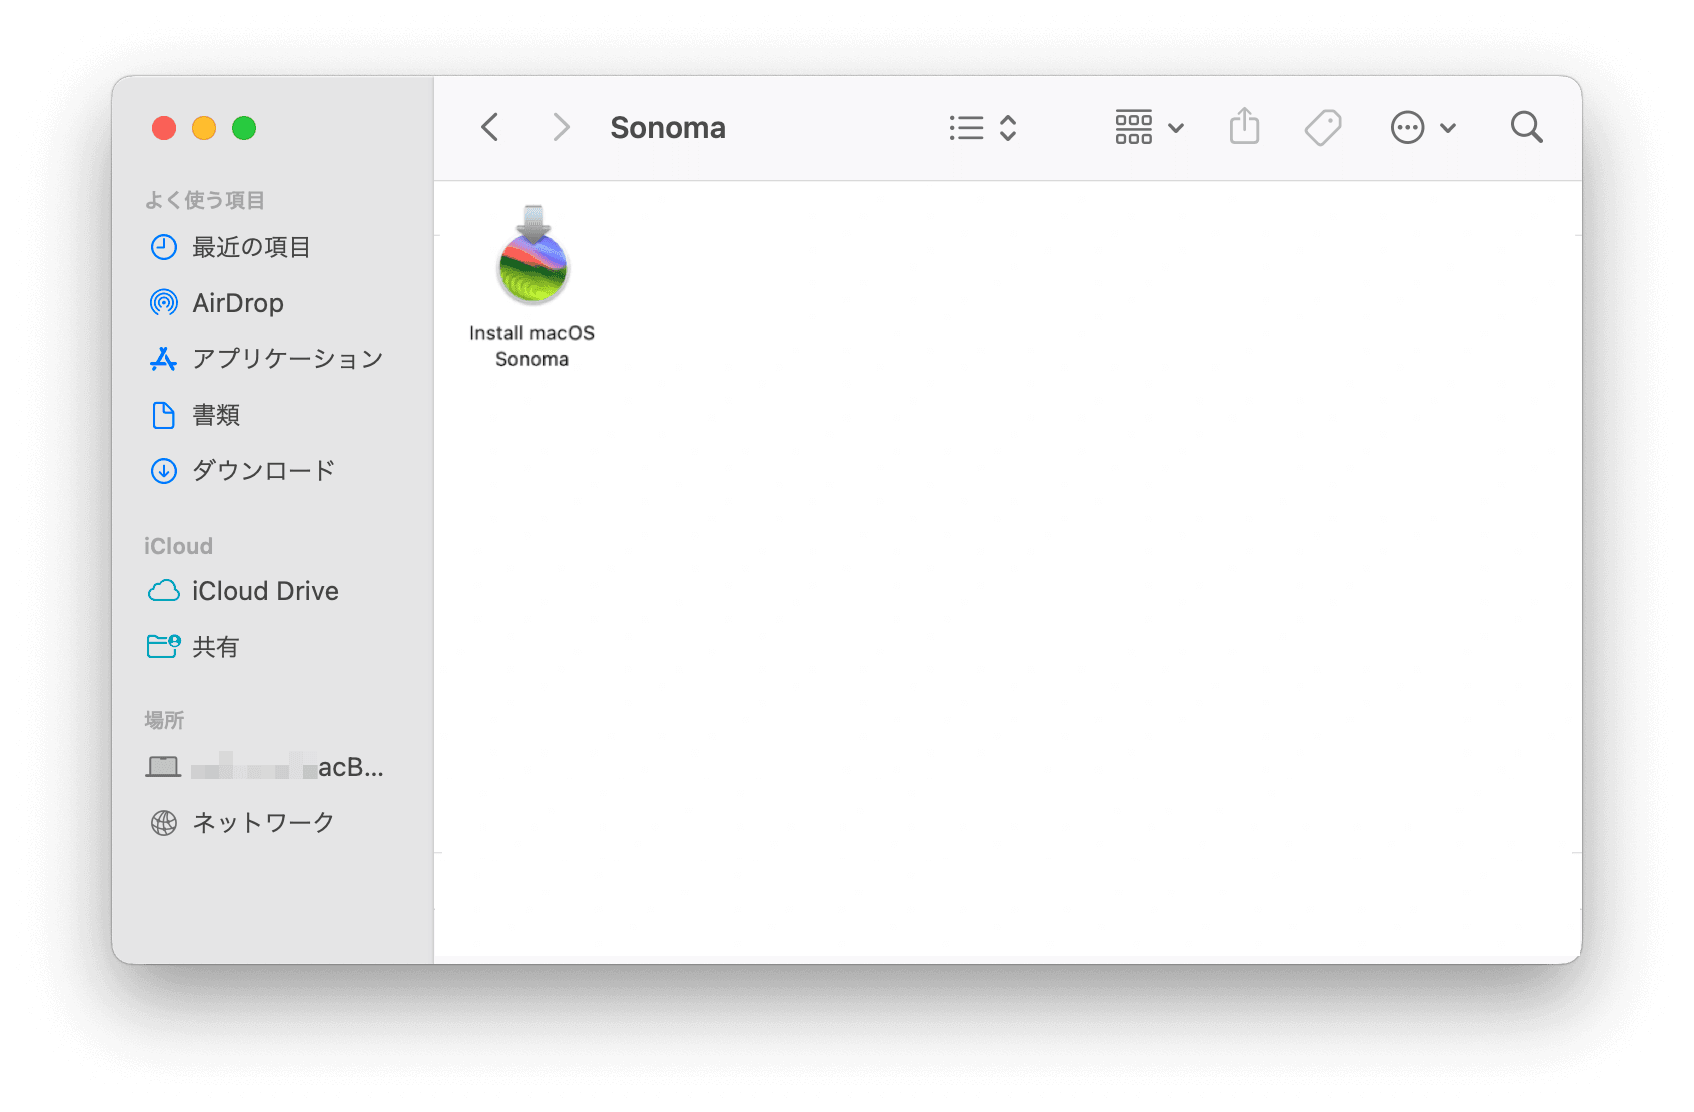Click the Search magnifier icon
Screen dimensions: 1694x1112
[1526, 127]
